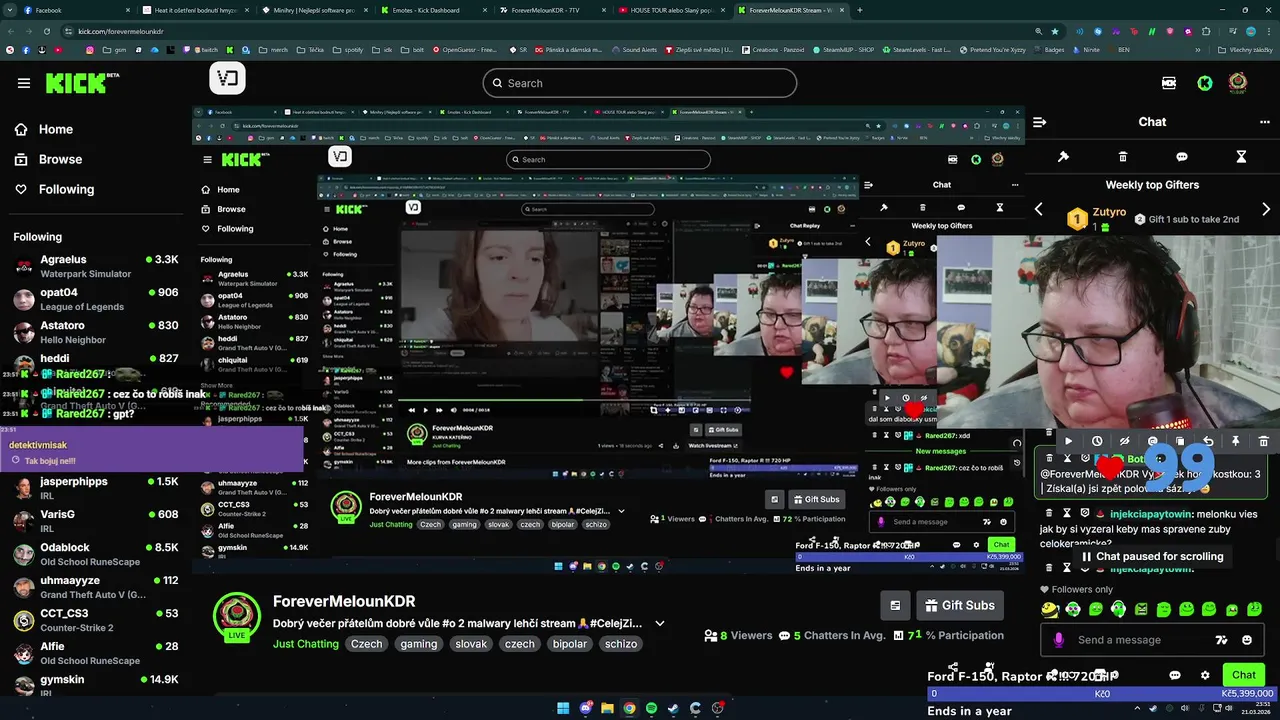Open the uhmaayyze channel in sidebar

click(x=95, y=587)
